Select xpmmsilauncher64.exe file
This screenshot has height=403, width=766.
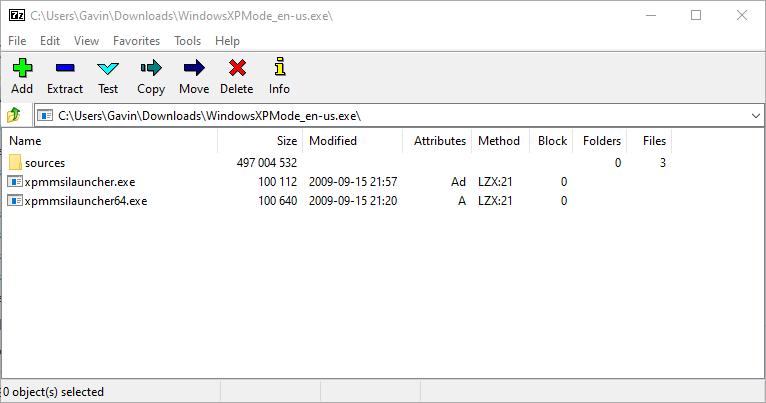[86, 201]
